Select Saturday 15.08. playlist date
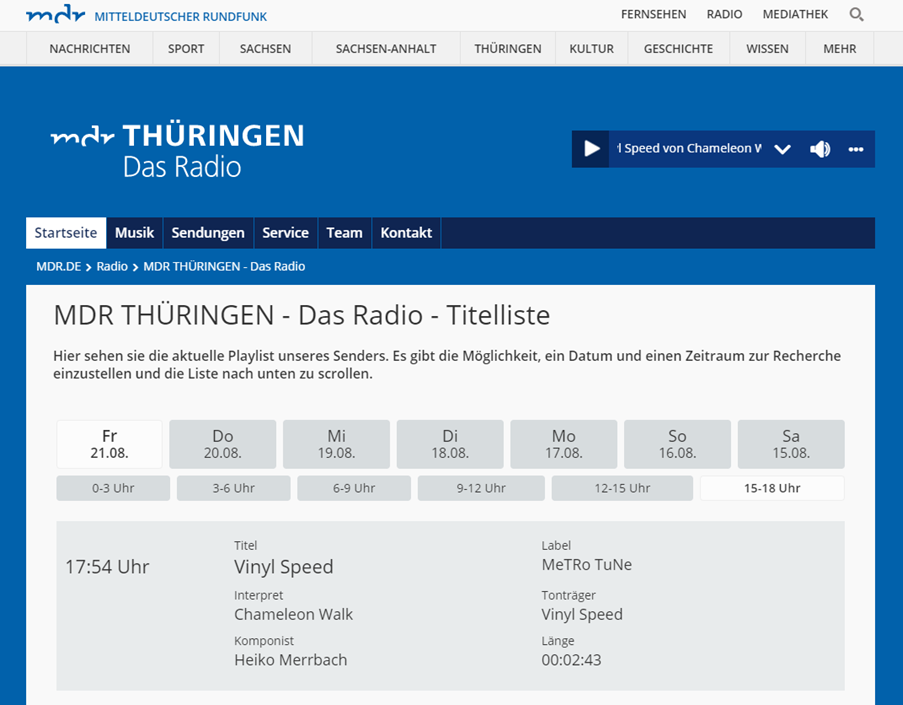This screenshot has width=903, height=705. 791,444
